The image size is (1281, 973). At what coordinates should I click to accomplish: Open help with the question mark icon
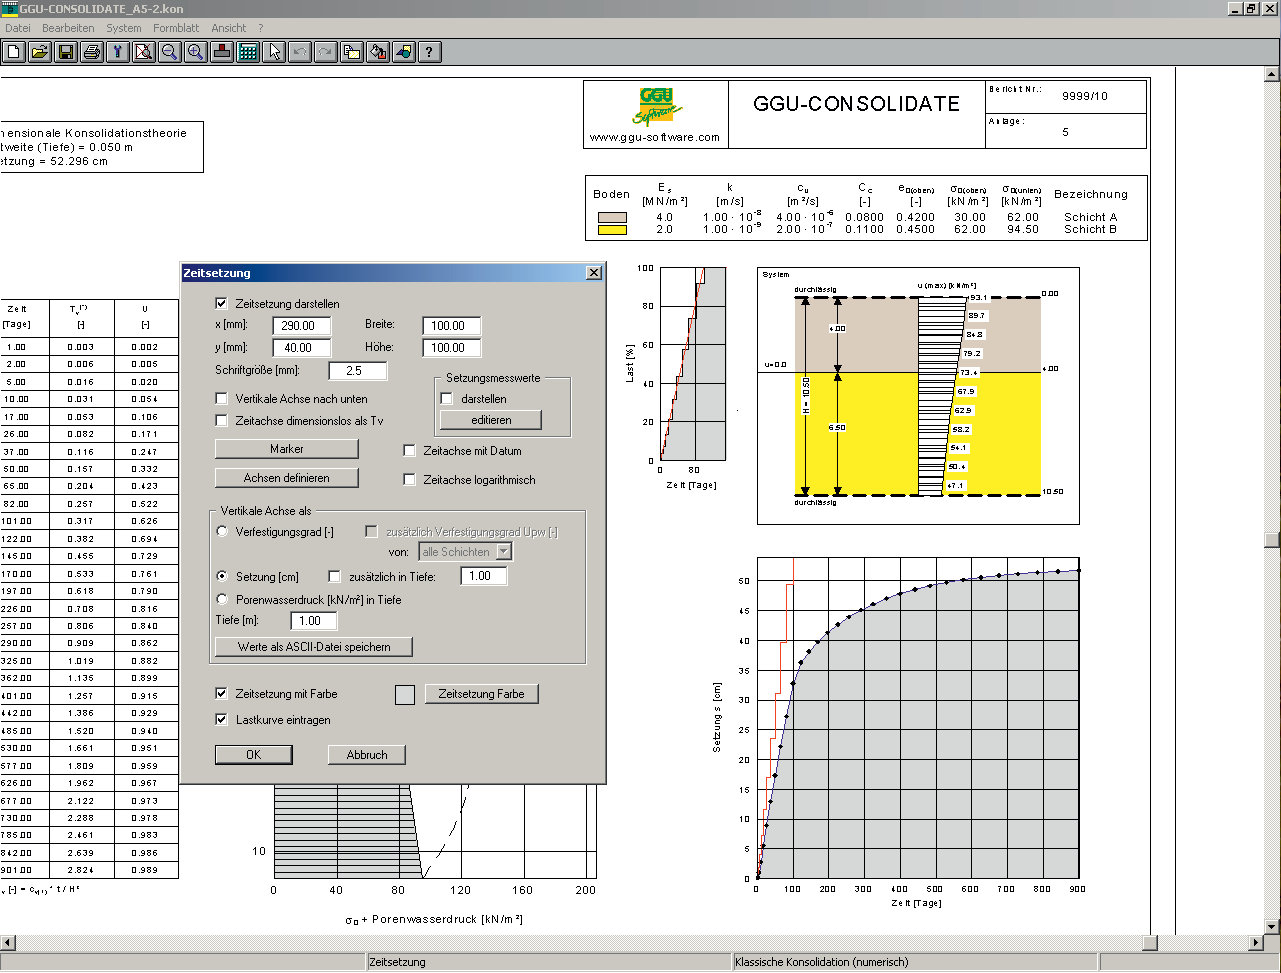(429, 52)
